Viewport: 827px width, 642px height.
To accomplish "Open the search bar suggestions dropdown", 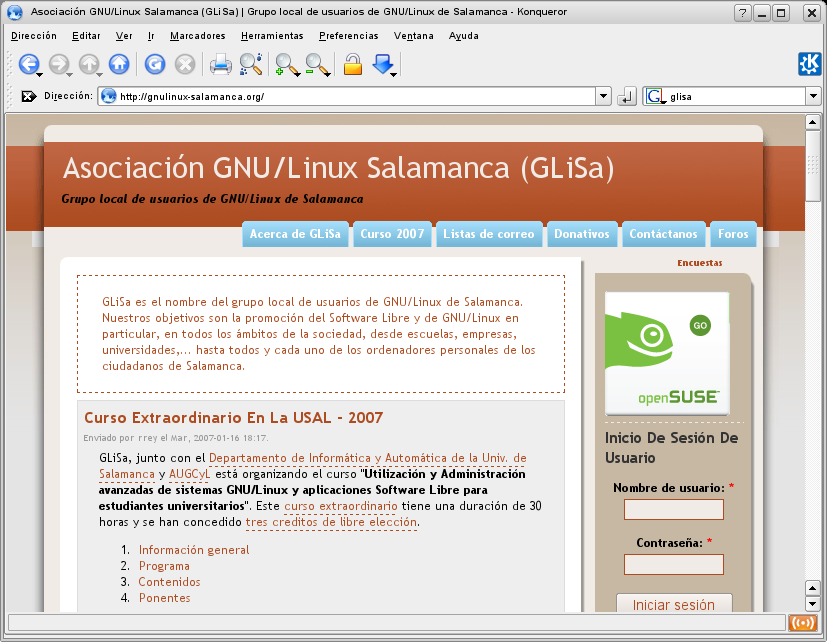I will [813, 97].
